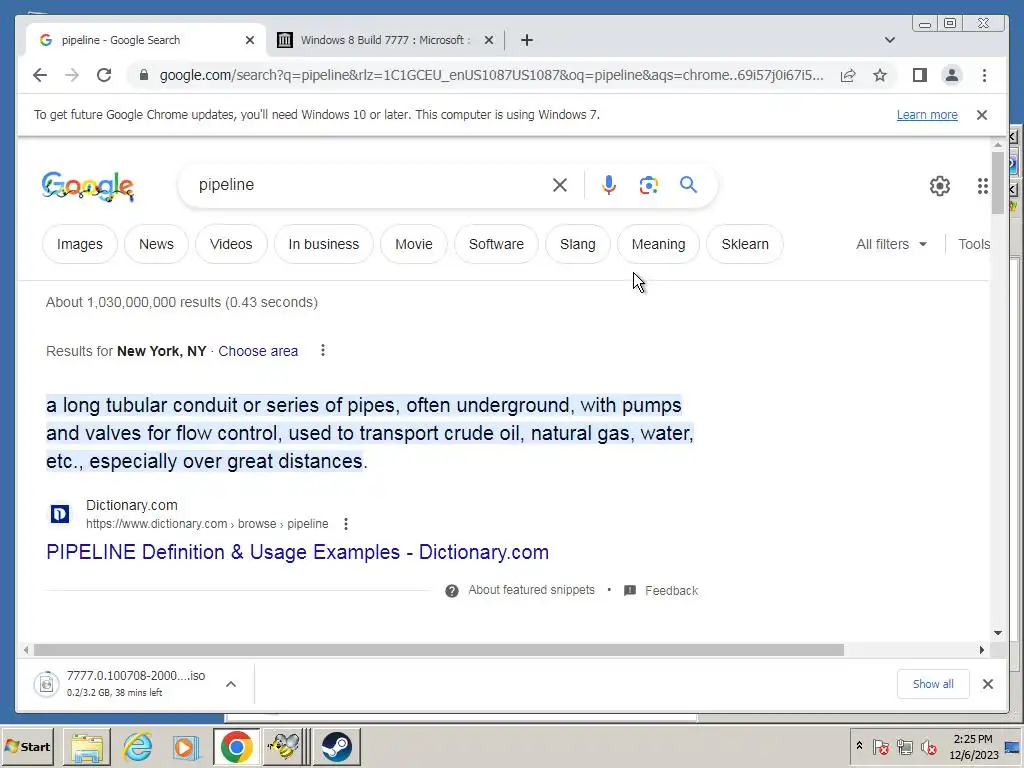Open the Chrome profile avatar menu
The width and height of the screenshot is (1024, 768).
point(952,75)
